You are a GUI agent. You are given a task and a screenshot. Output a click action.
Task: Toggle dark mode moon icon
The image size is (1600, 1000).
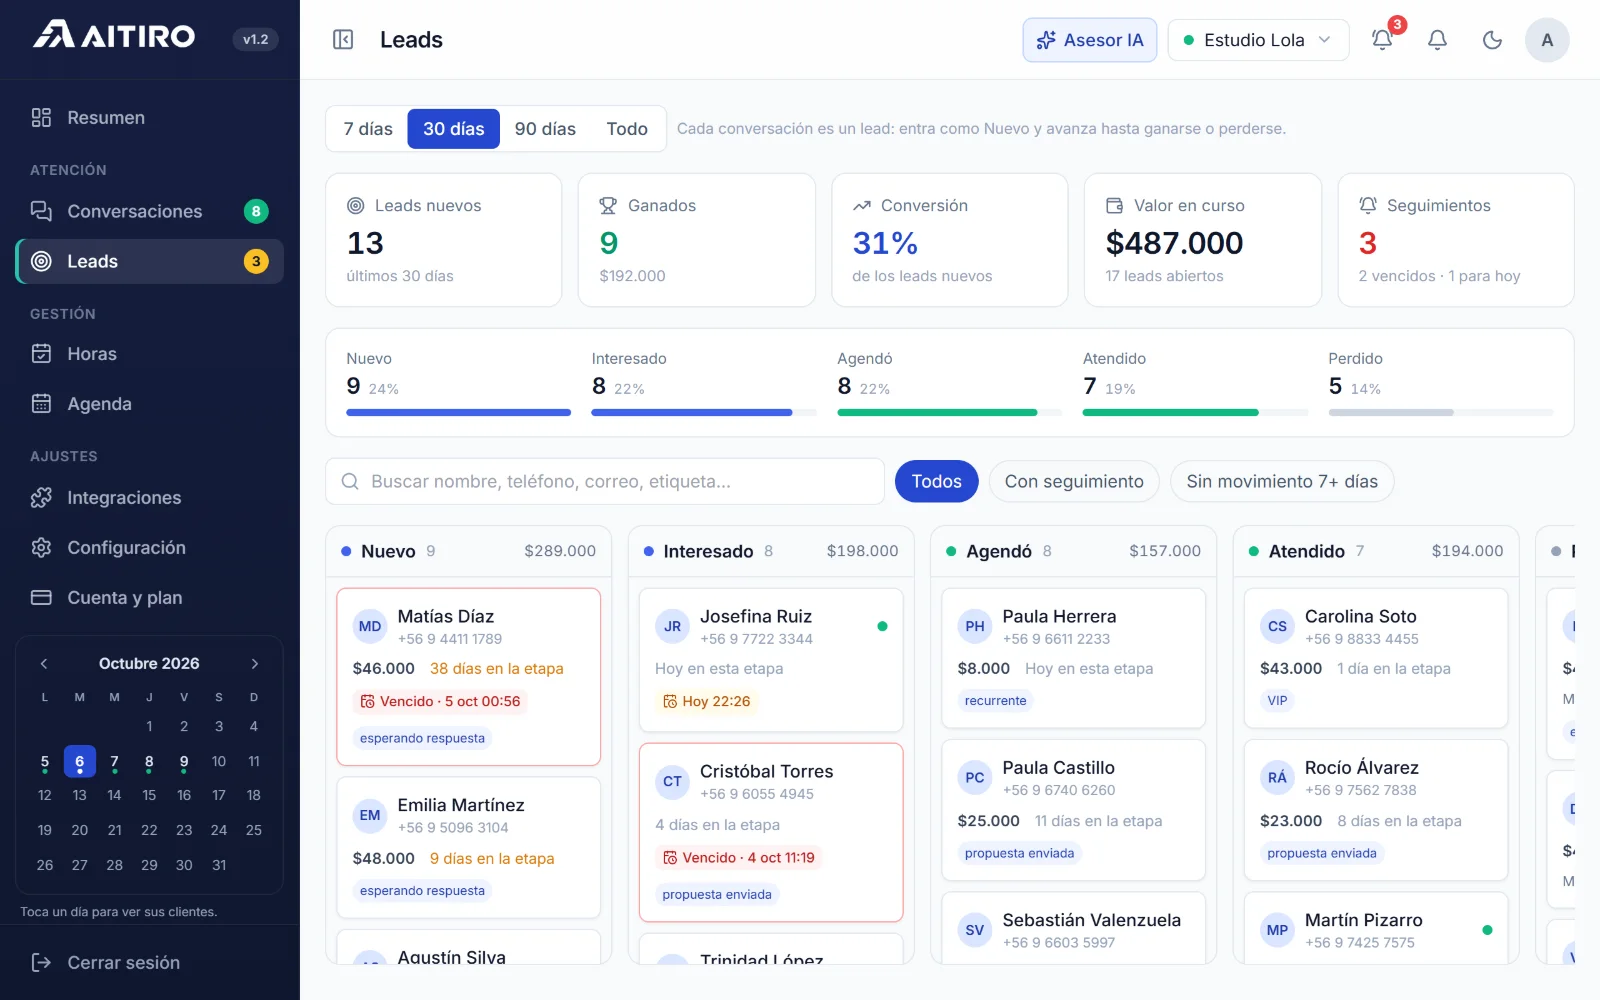click(1492, 40)
